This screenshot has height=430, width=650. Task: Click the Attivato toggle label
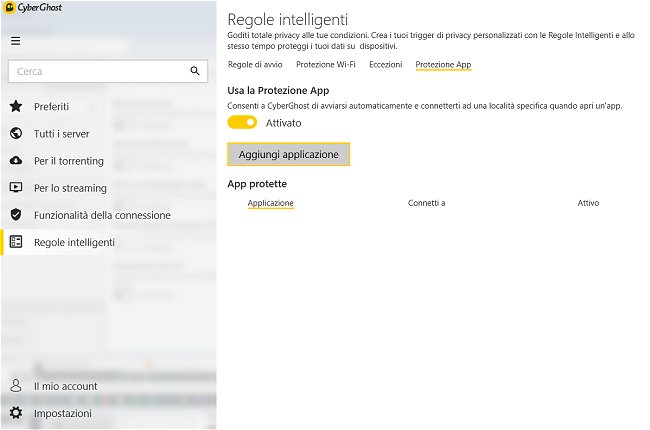284,123
